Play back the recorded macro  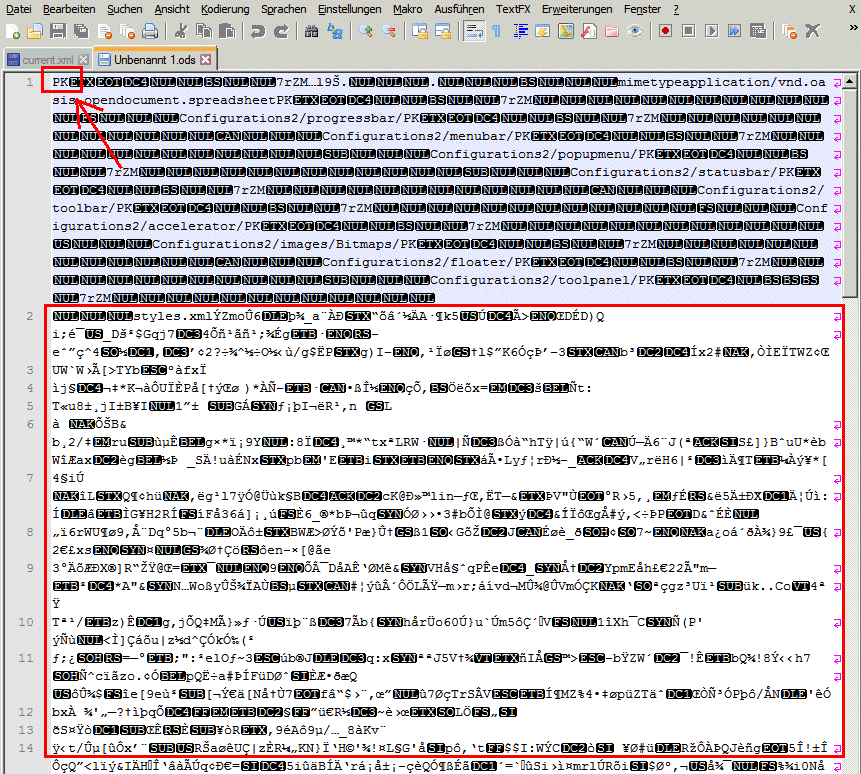(x=711, y=31)
